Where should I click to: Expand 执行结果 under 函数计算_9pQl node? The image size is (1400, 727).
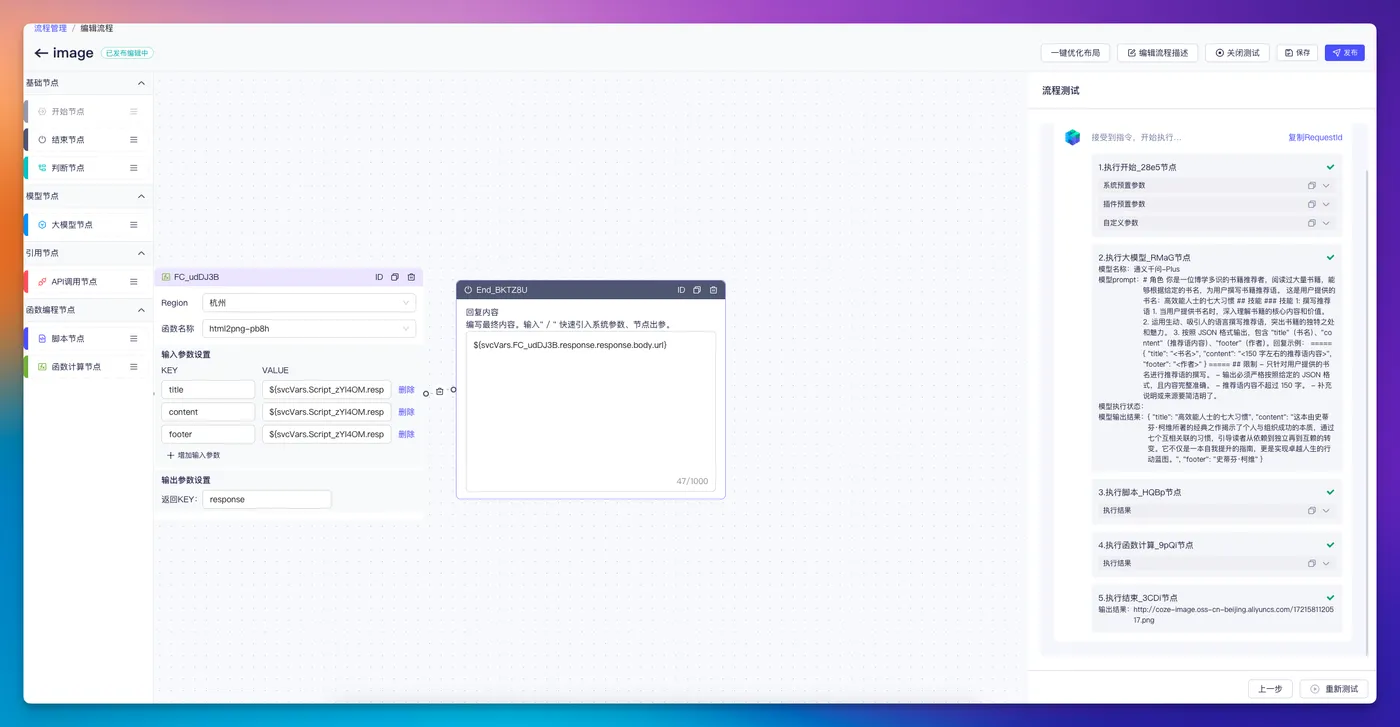1327,563
